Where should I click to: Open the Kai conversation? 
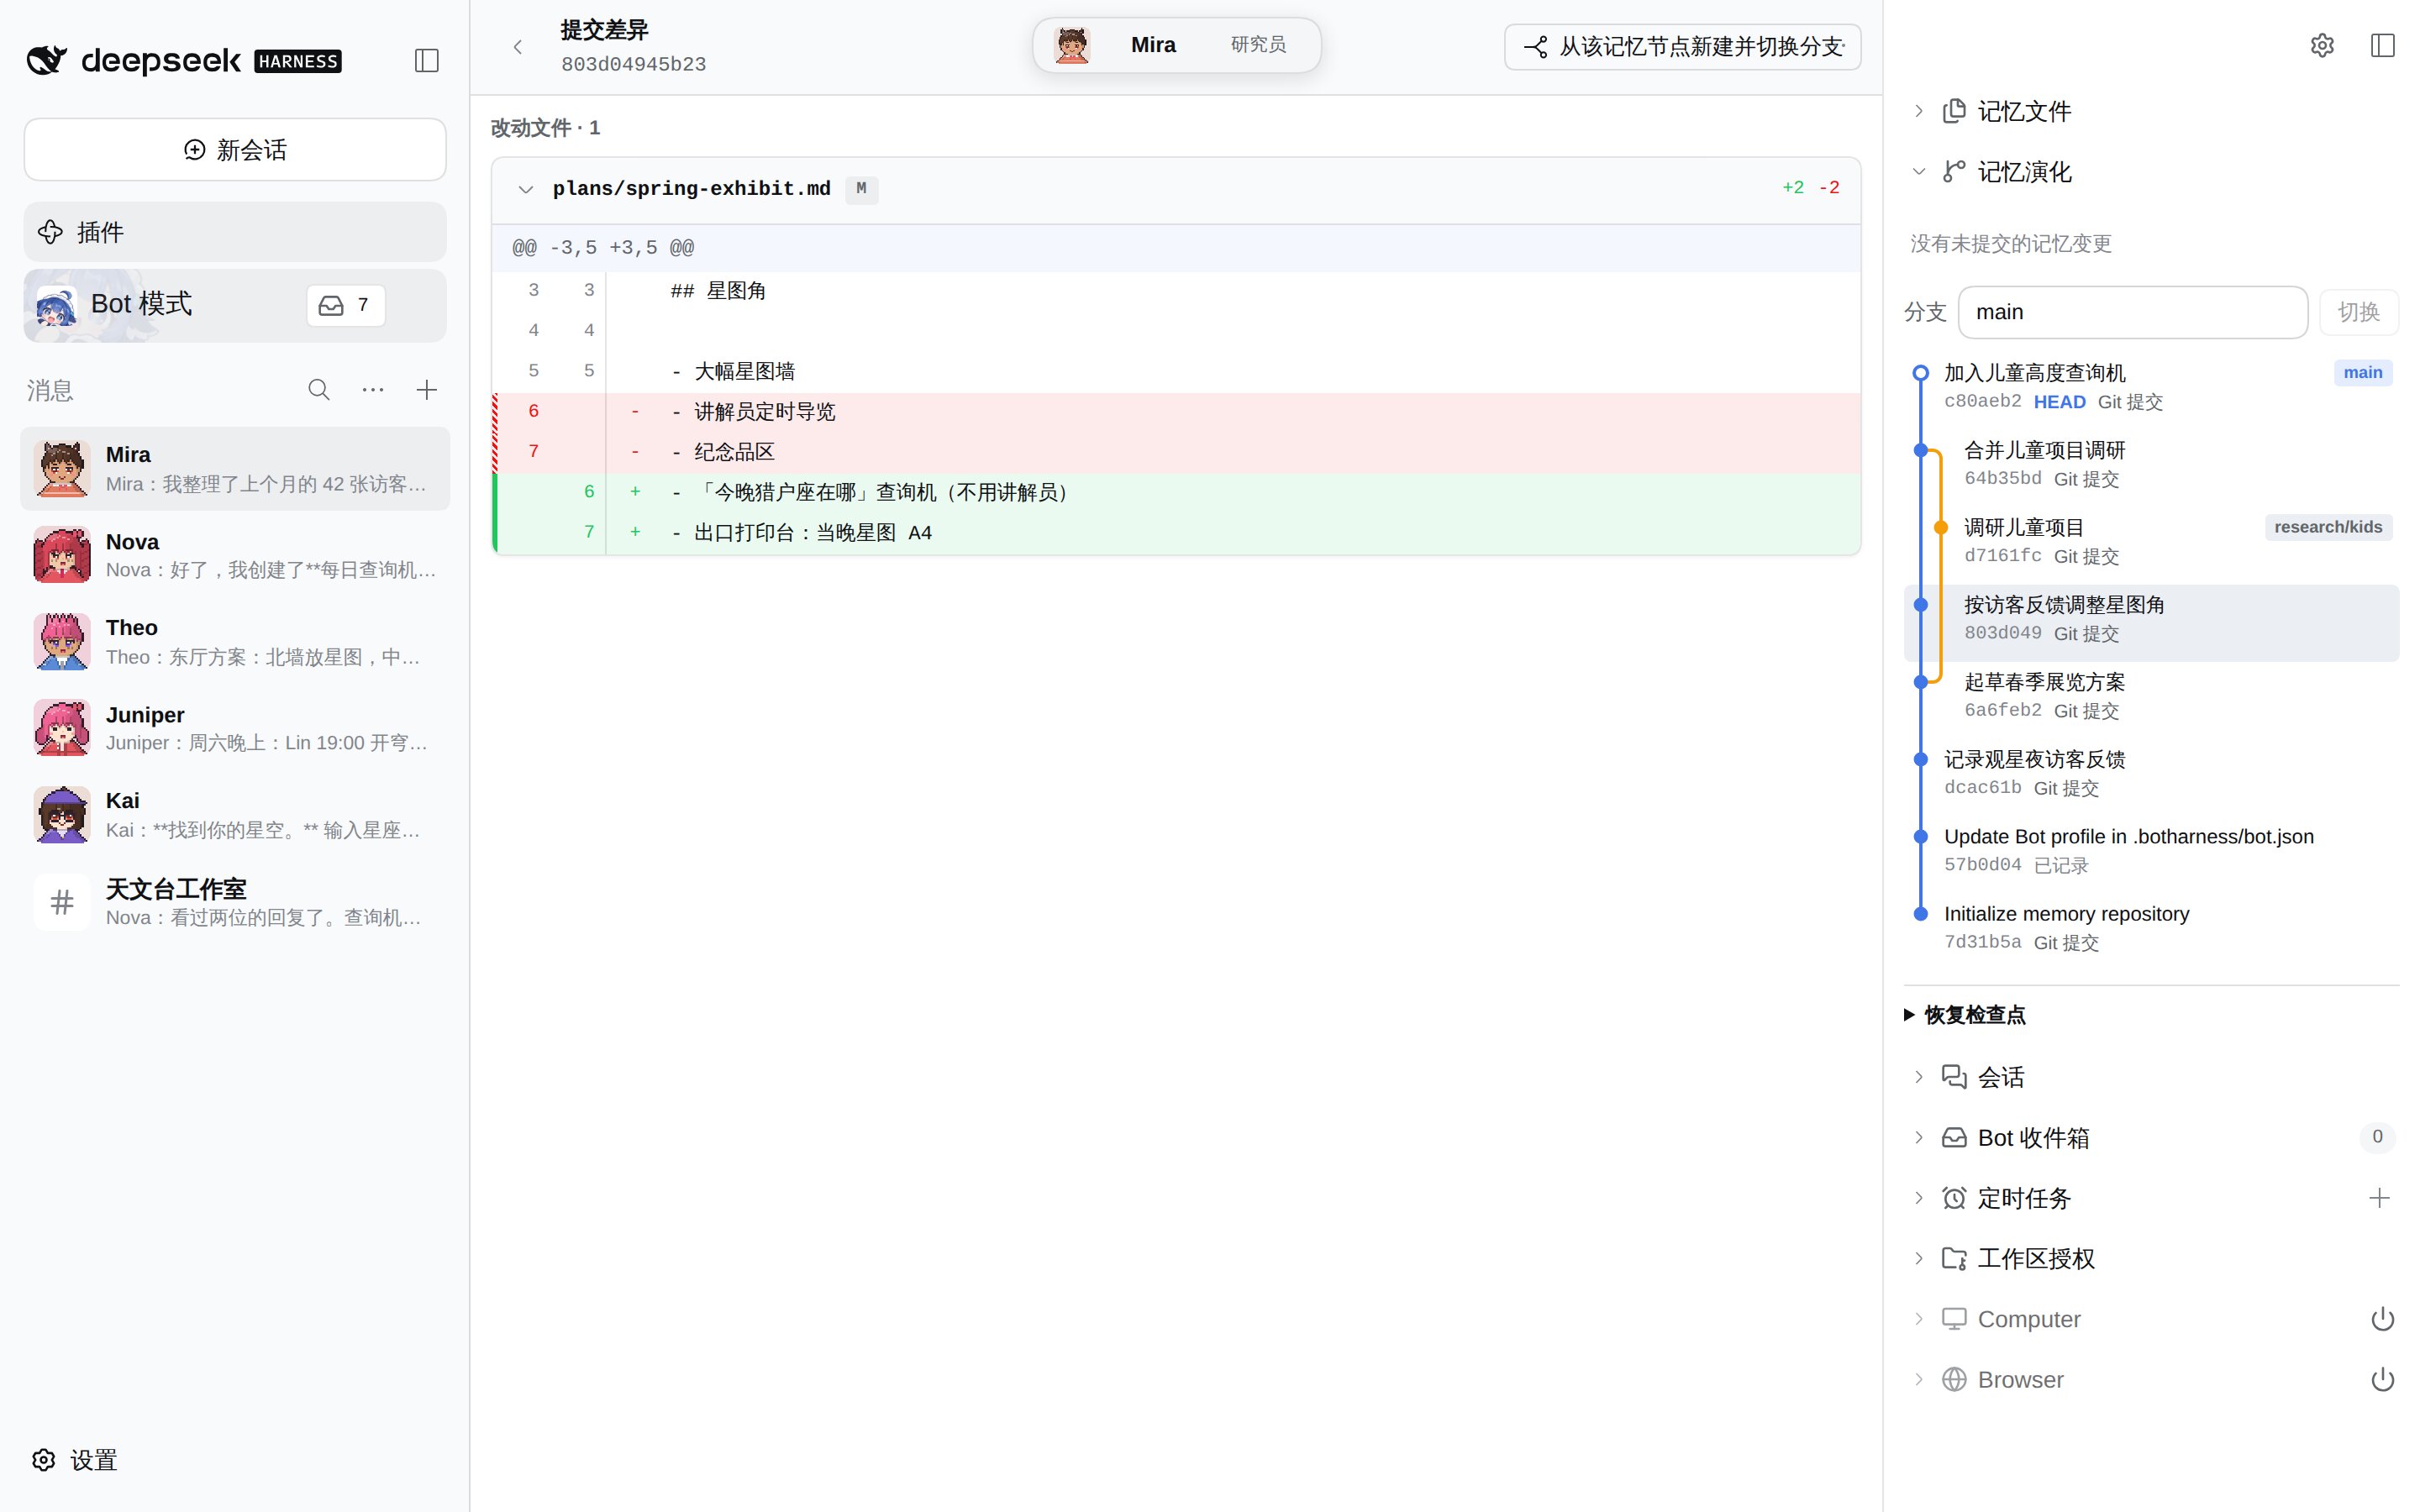tap(235, 815)
